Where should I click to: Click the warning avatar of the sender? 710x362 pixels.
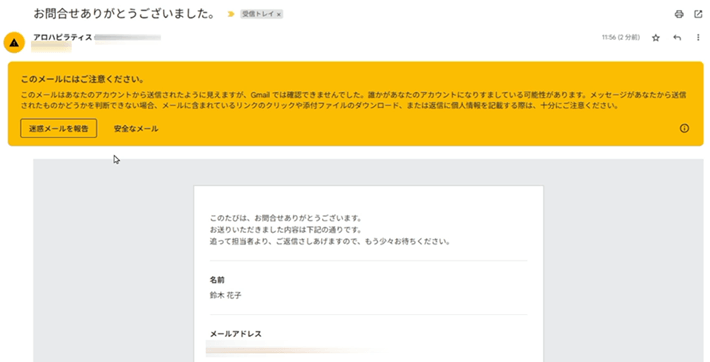pos(14,43)
